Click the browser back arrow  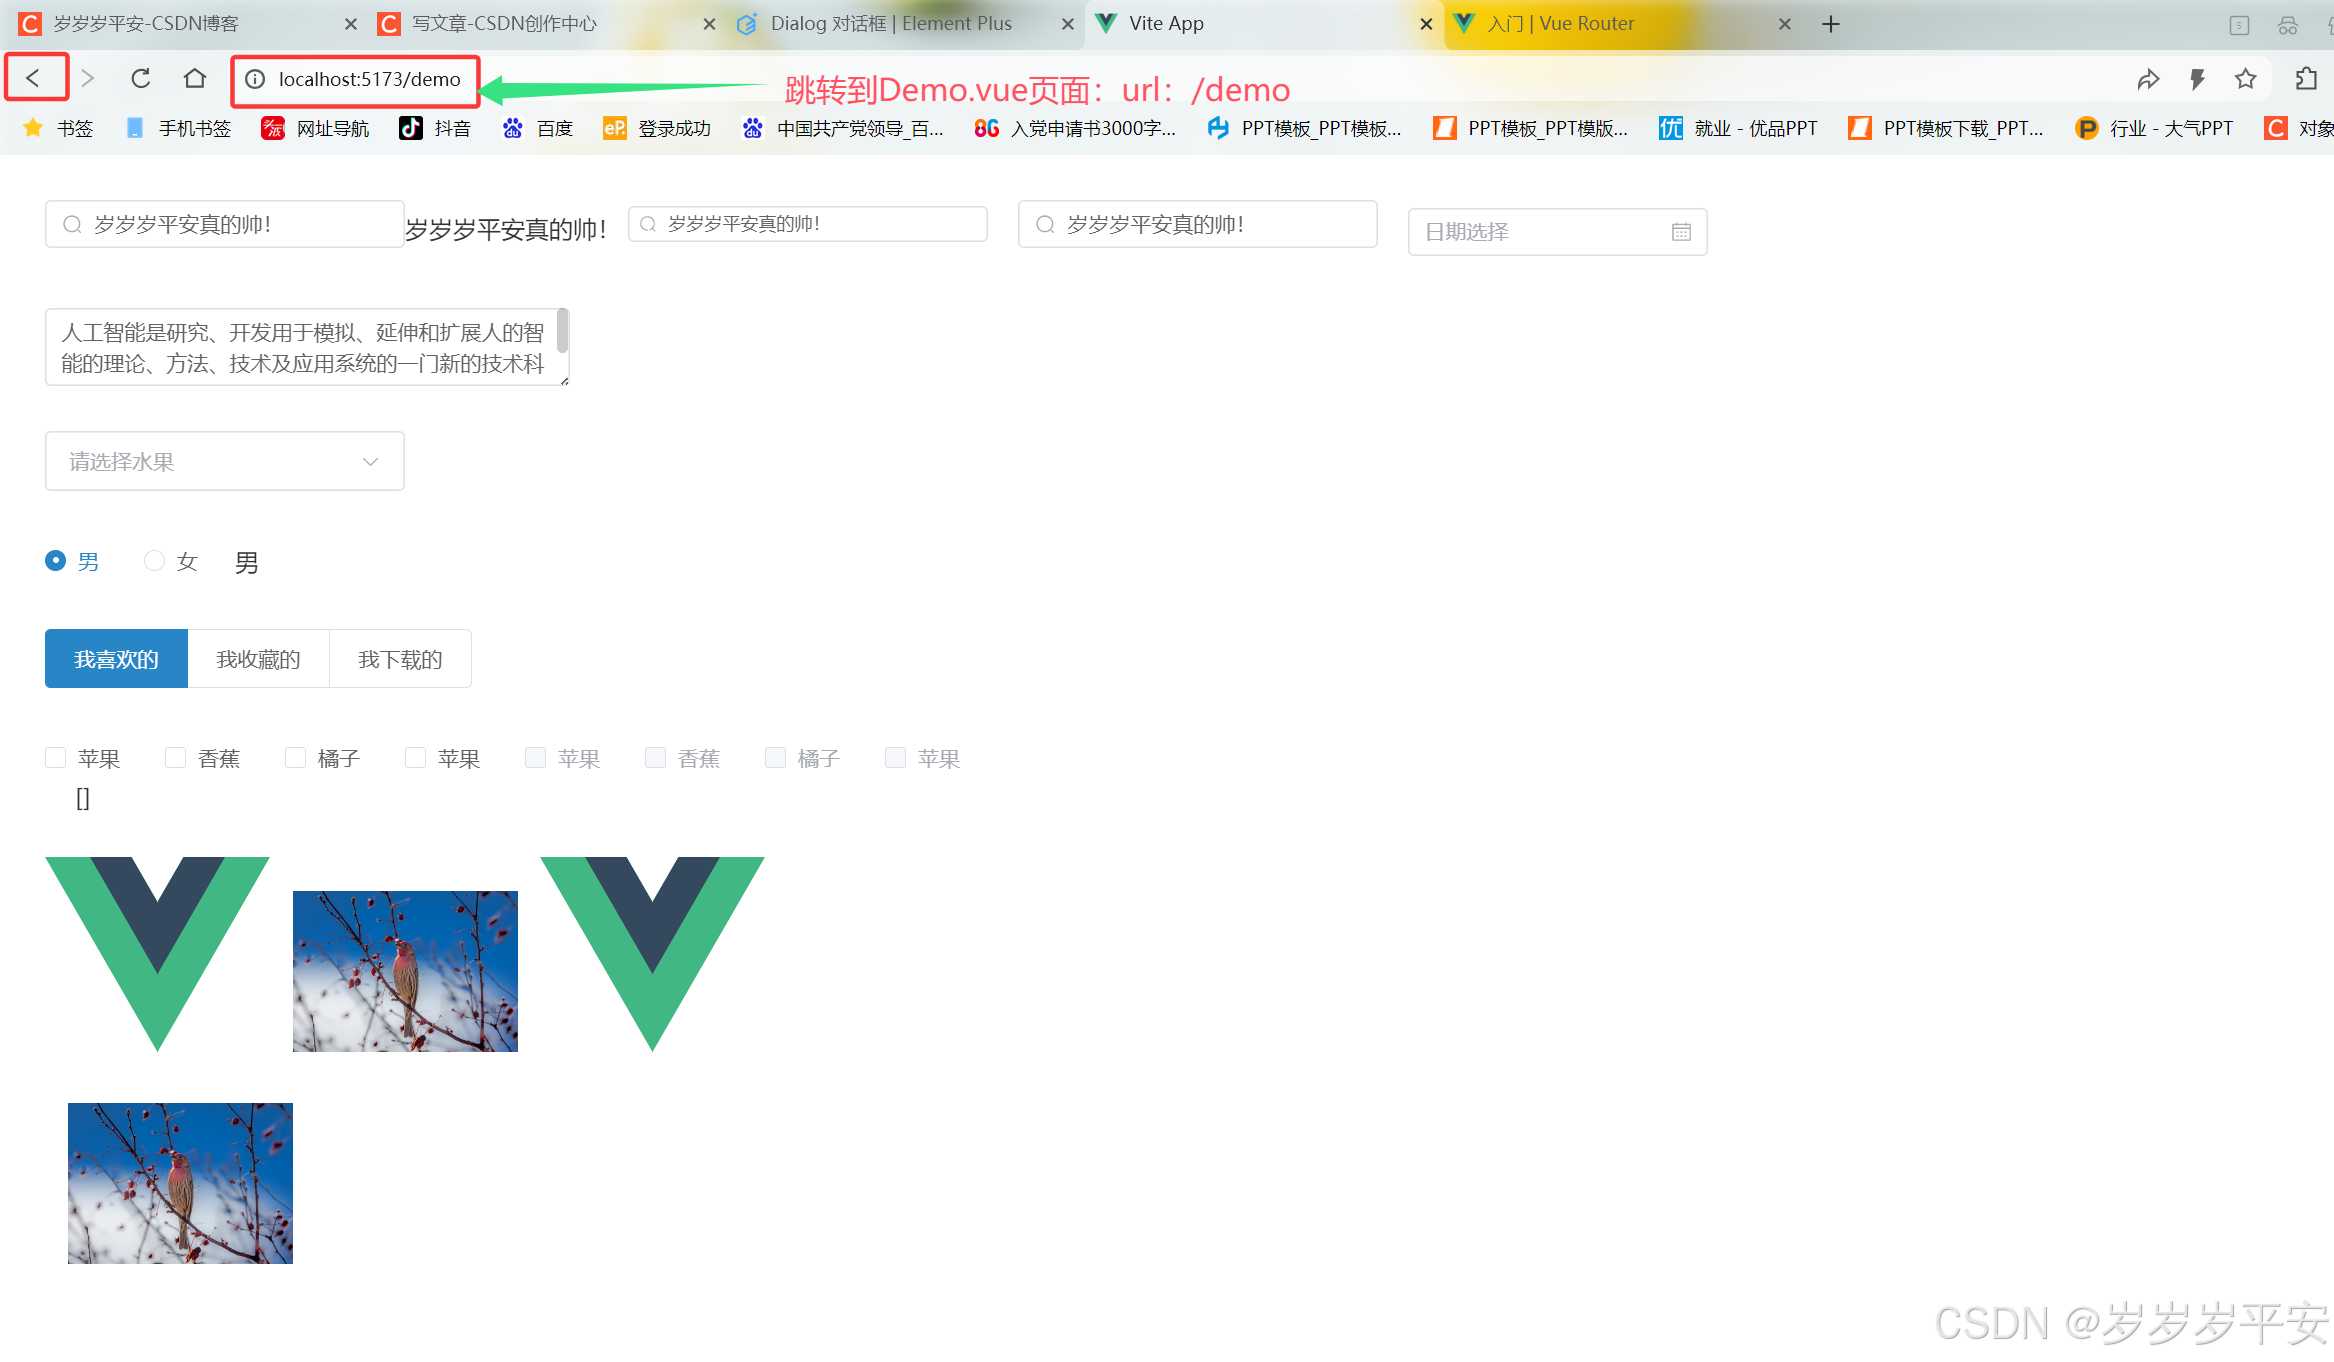coord(33,78)
